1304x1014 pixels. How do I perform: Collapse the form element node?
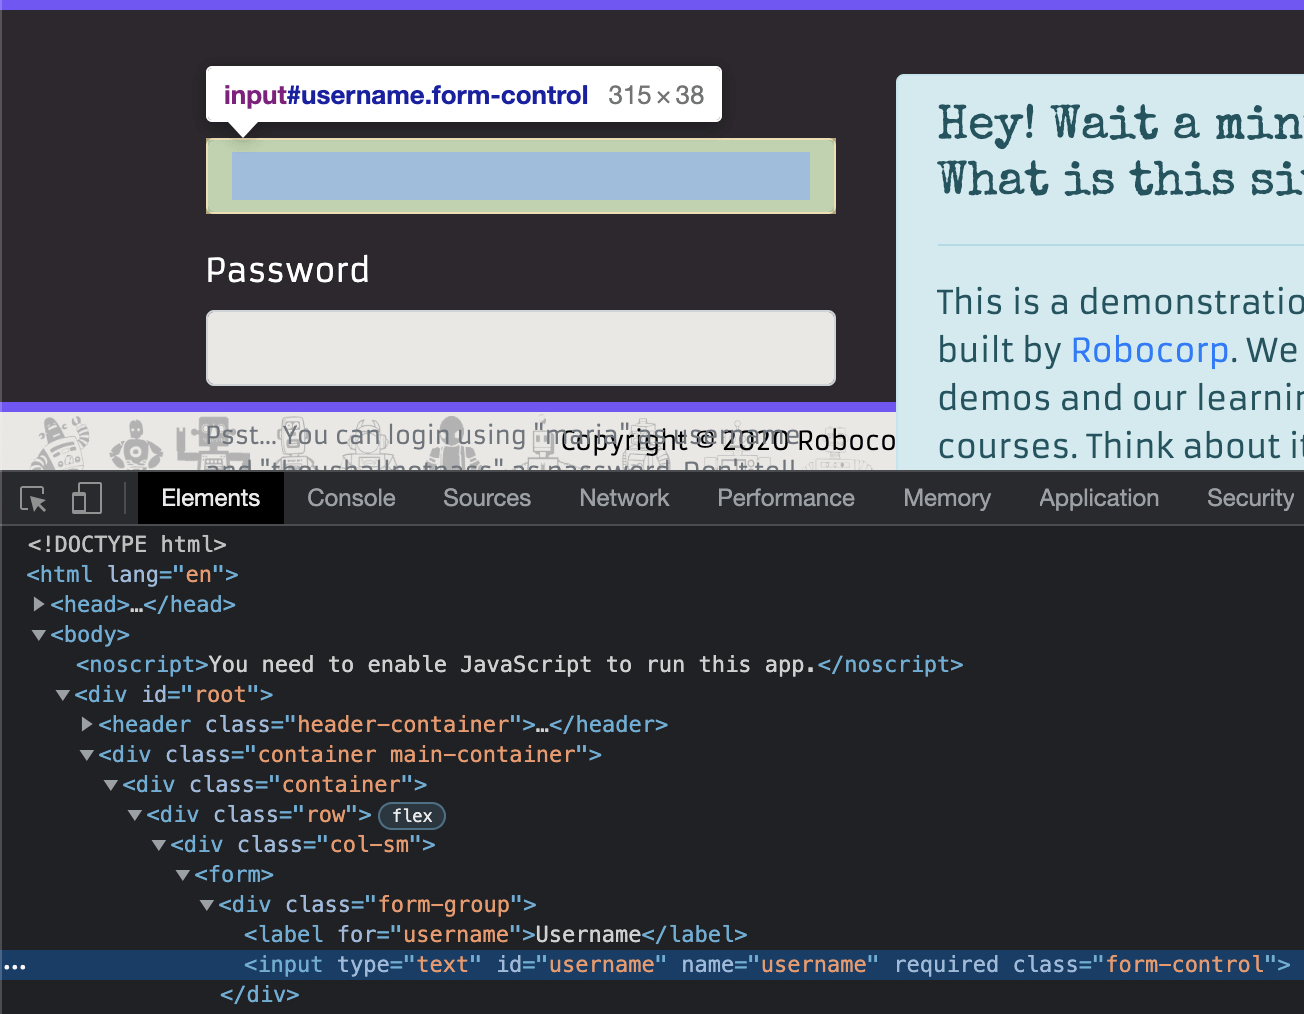[x=182, y=874]
